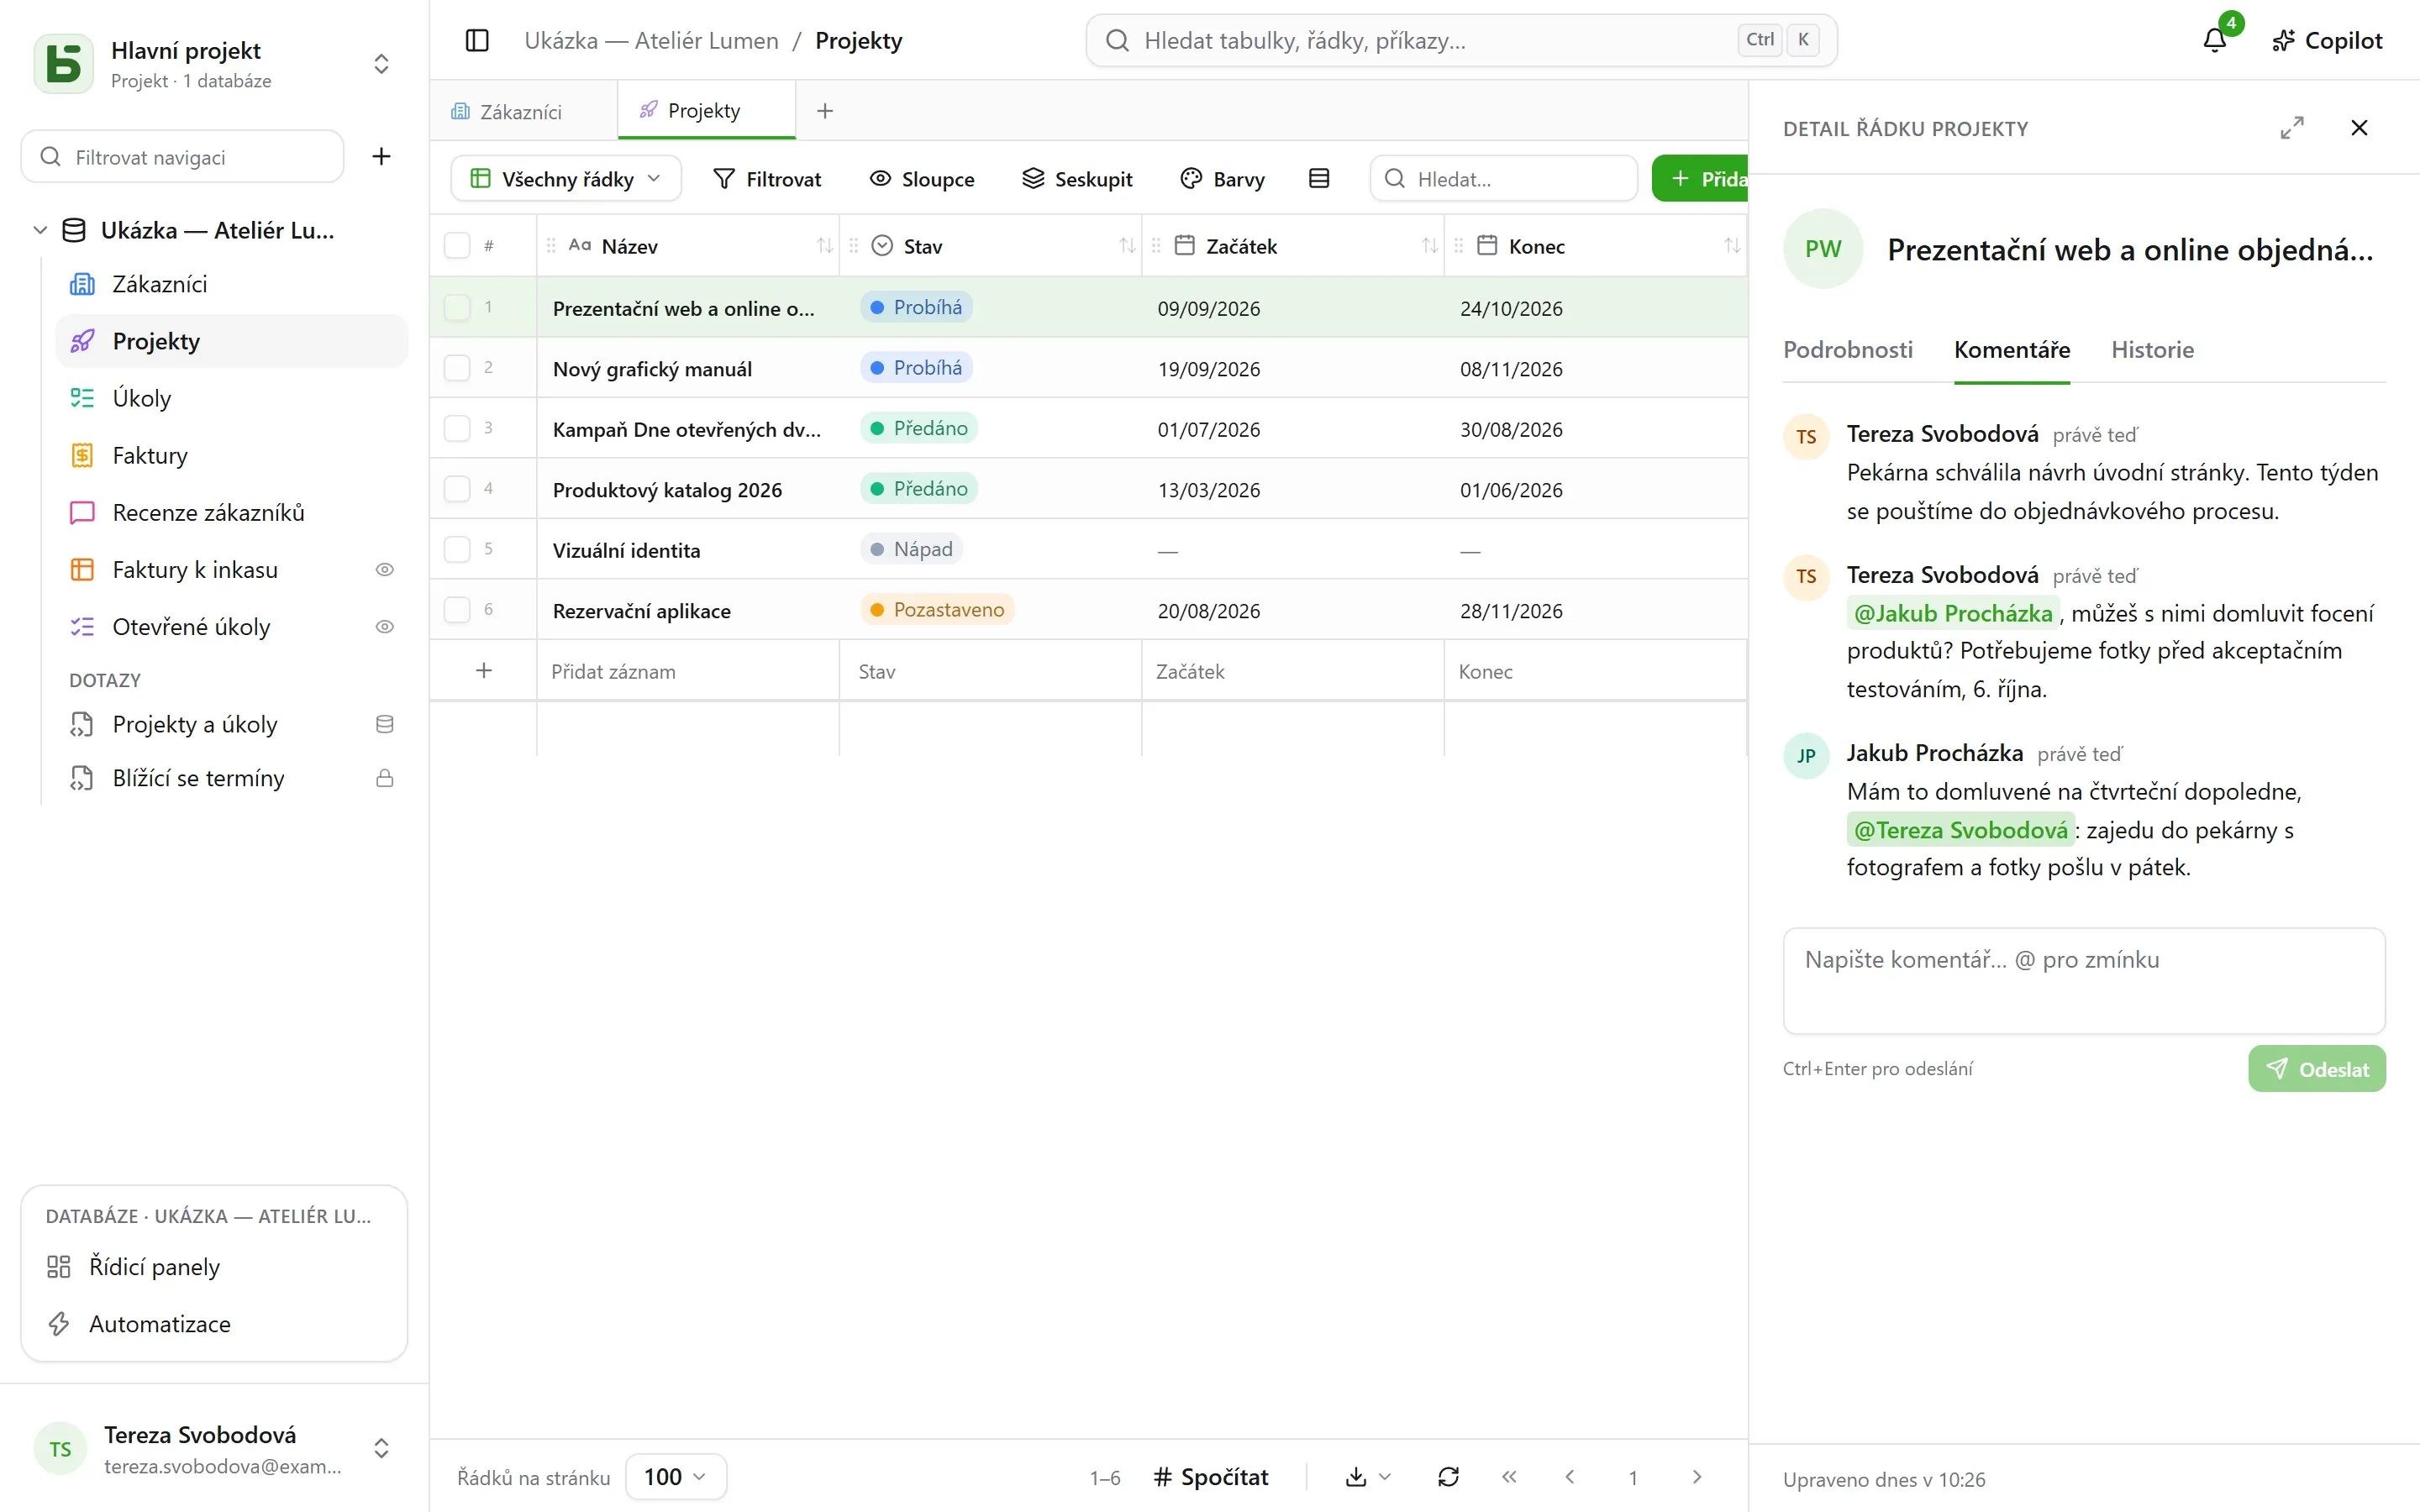Toggle the sidebar panel icon

tap(477, 40)
